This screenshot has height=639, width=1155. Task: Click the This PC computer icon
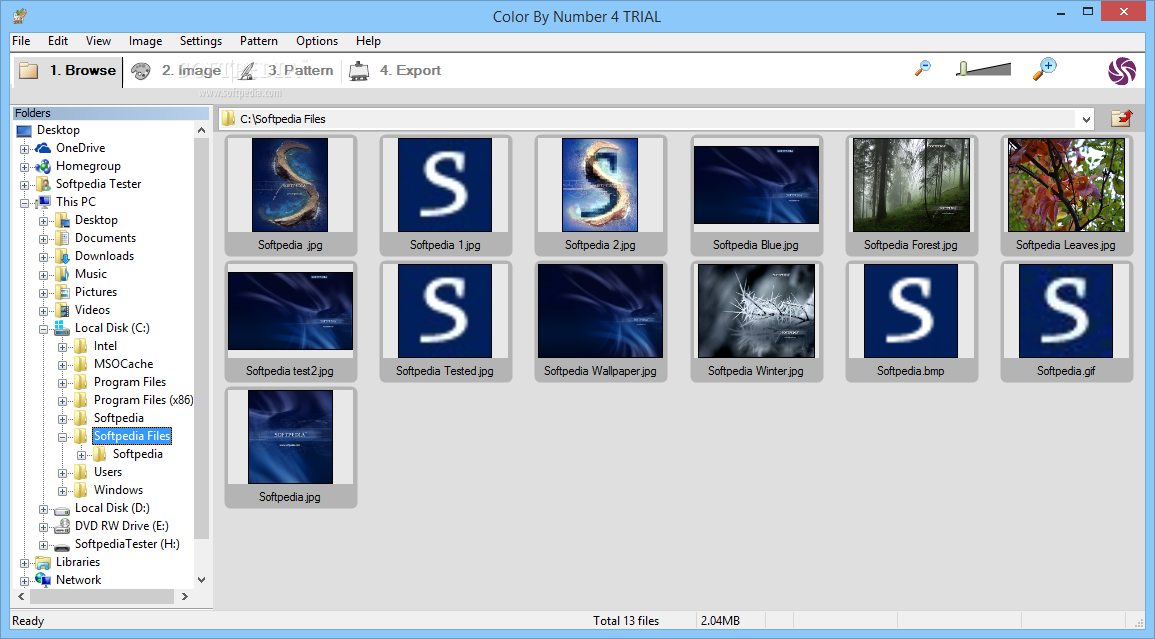[x=43, y=202]
